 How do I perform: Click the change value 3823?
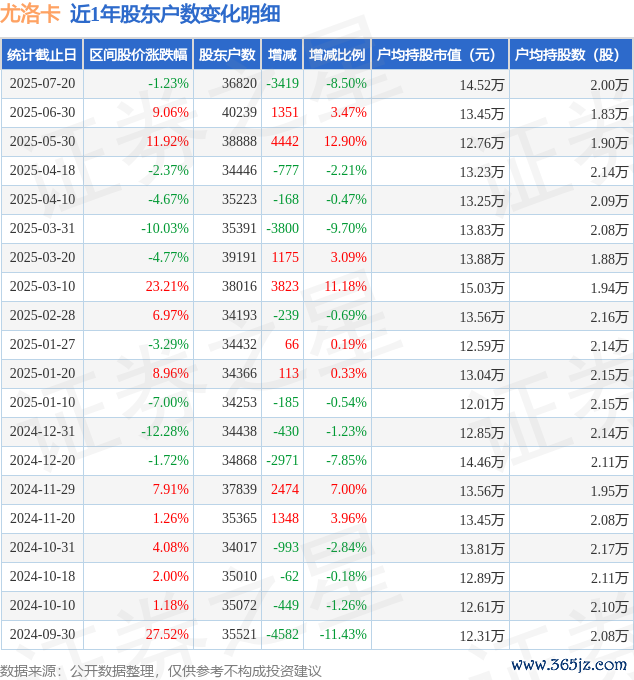click(285, 286)
